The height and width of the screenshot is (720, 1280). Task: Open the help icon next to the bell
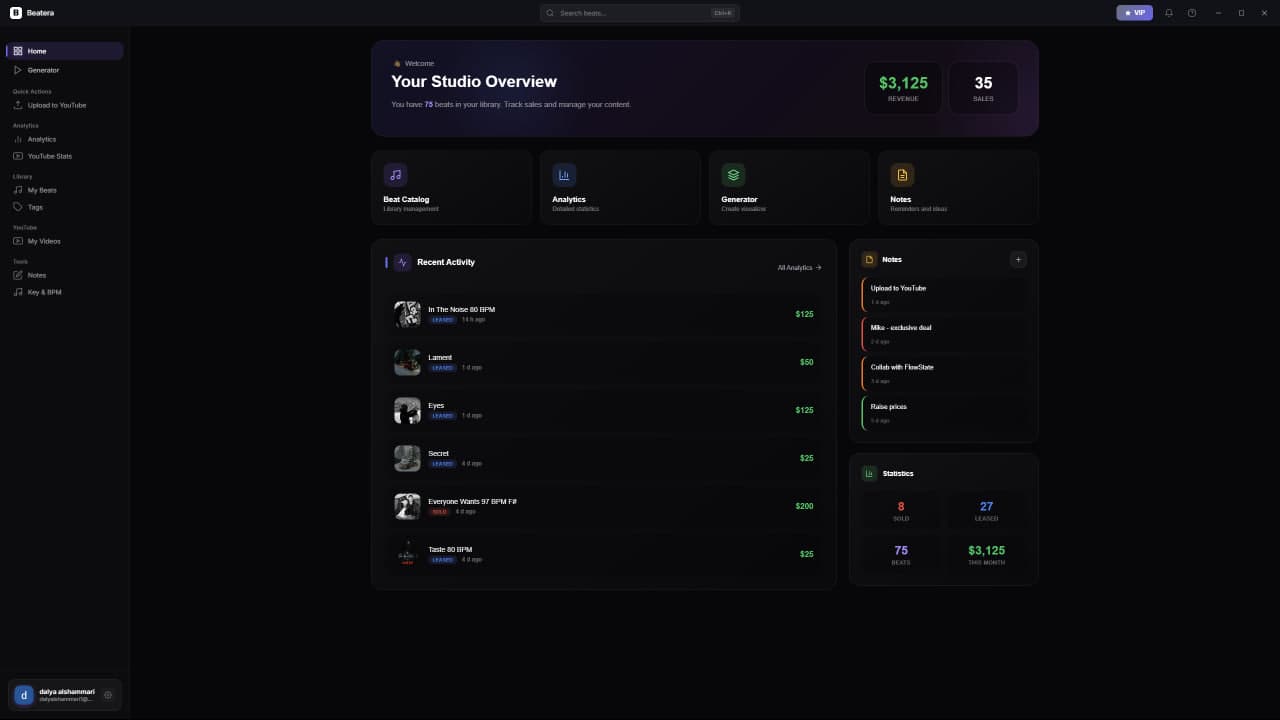click(1191, 13)
